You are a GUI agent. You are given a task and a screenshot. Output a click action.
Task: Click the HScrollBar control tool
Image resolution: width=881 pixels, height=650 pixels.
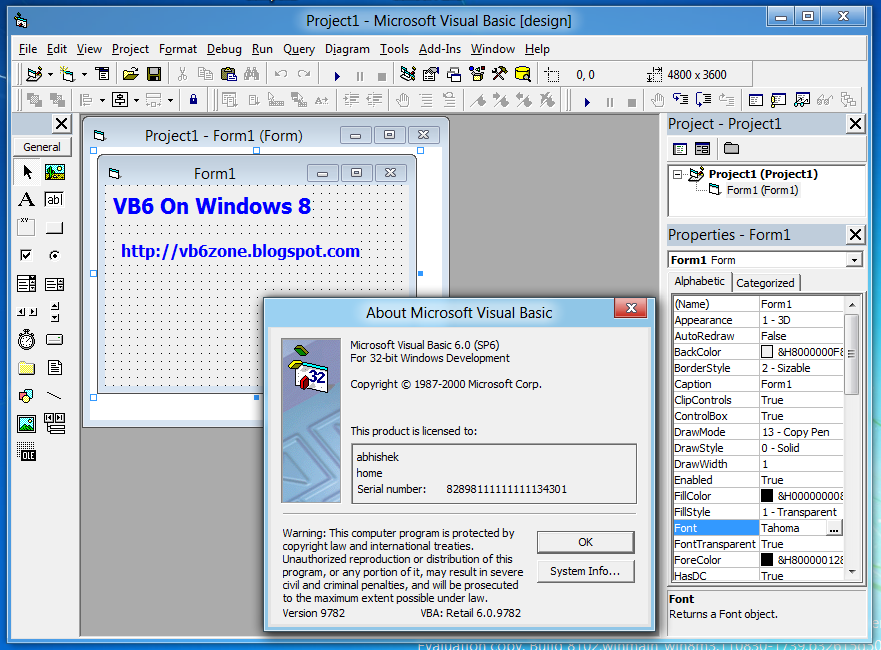[x=26, y=312]
